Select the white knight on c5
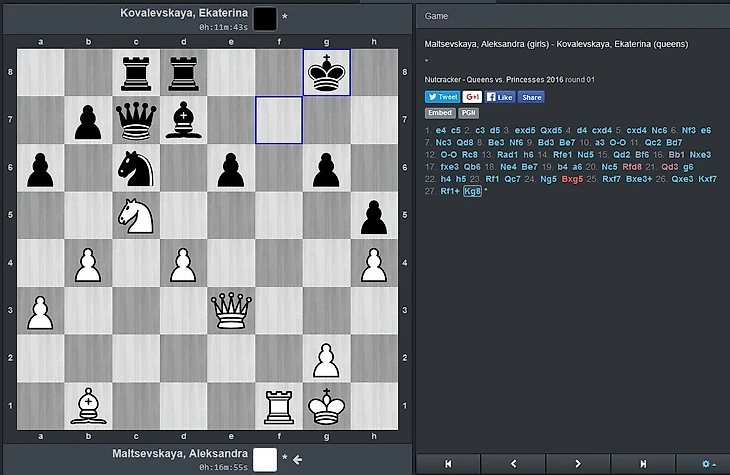Viewport: 730px width, 475px height. click(135, 216)
